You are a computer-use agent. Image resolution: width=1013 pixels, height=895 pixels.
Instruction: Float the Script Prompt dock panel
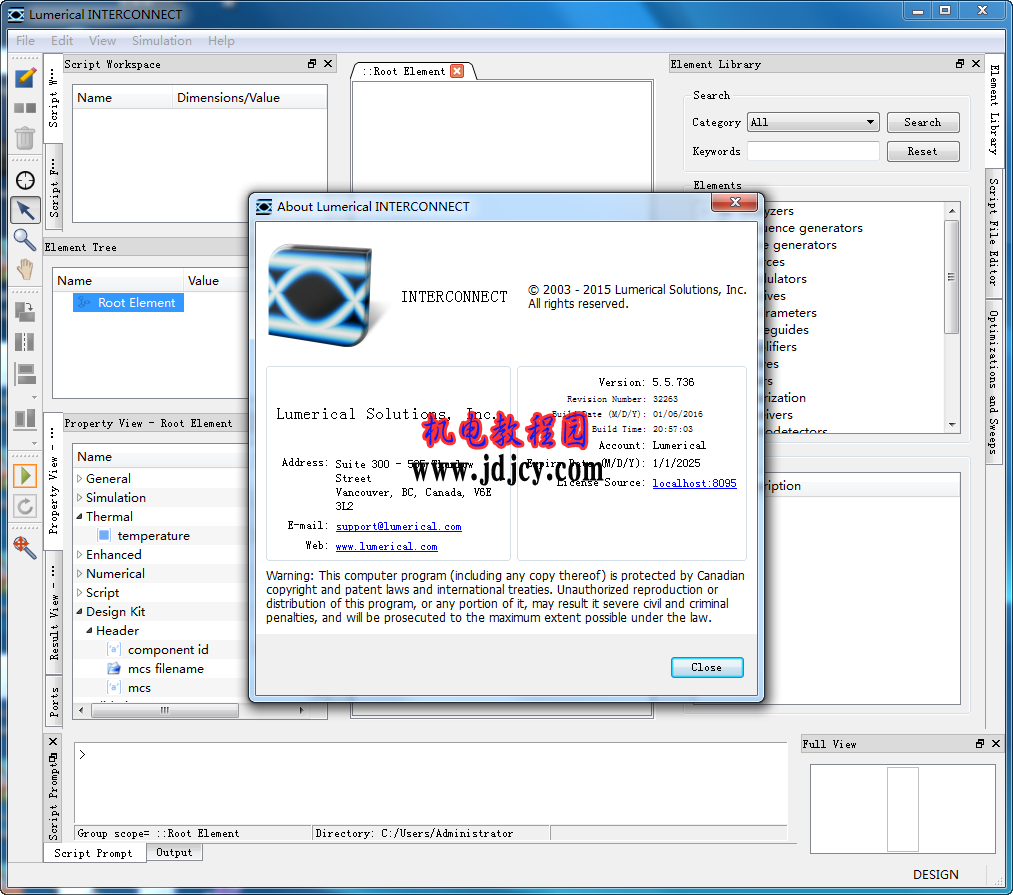53,757
